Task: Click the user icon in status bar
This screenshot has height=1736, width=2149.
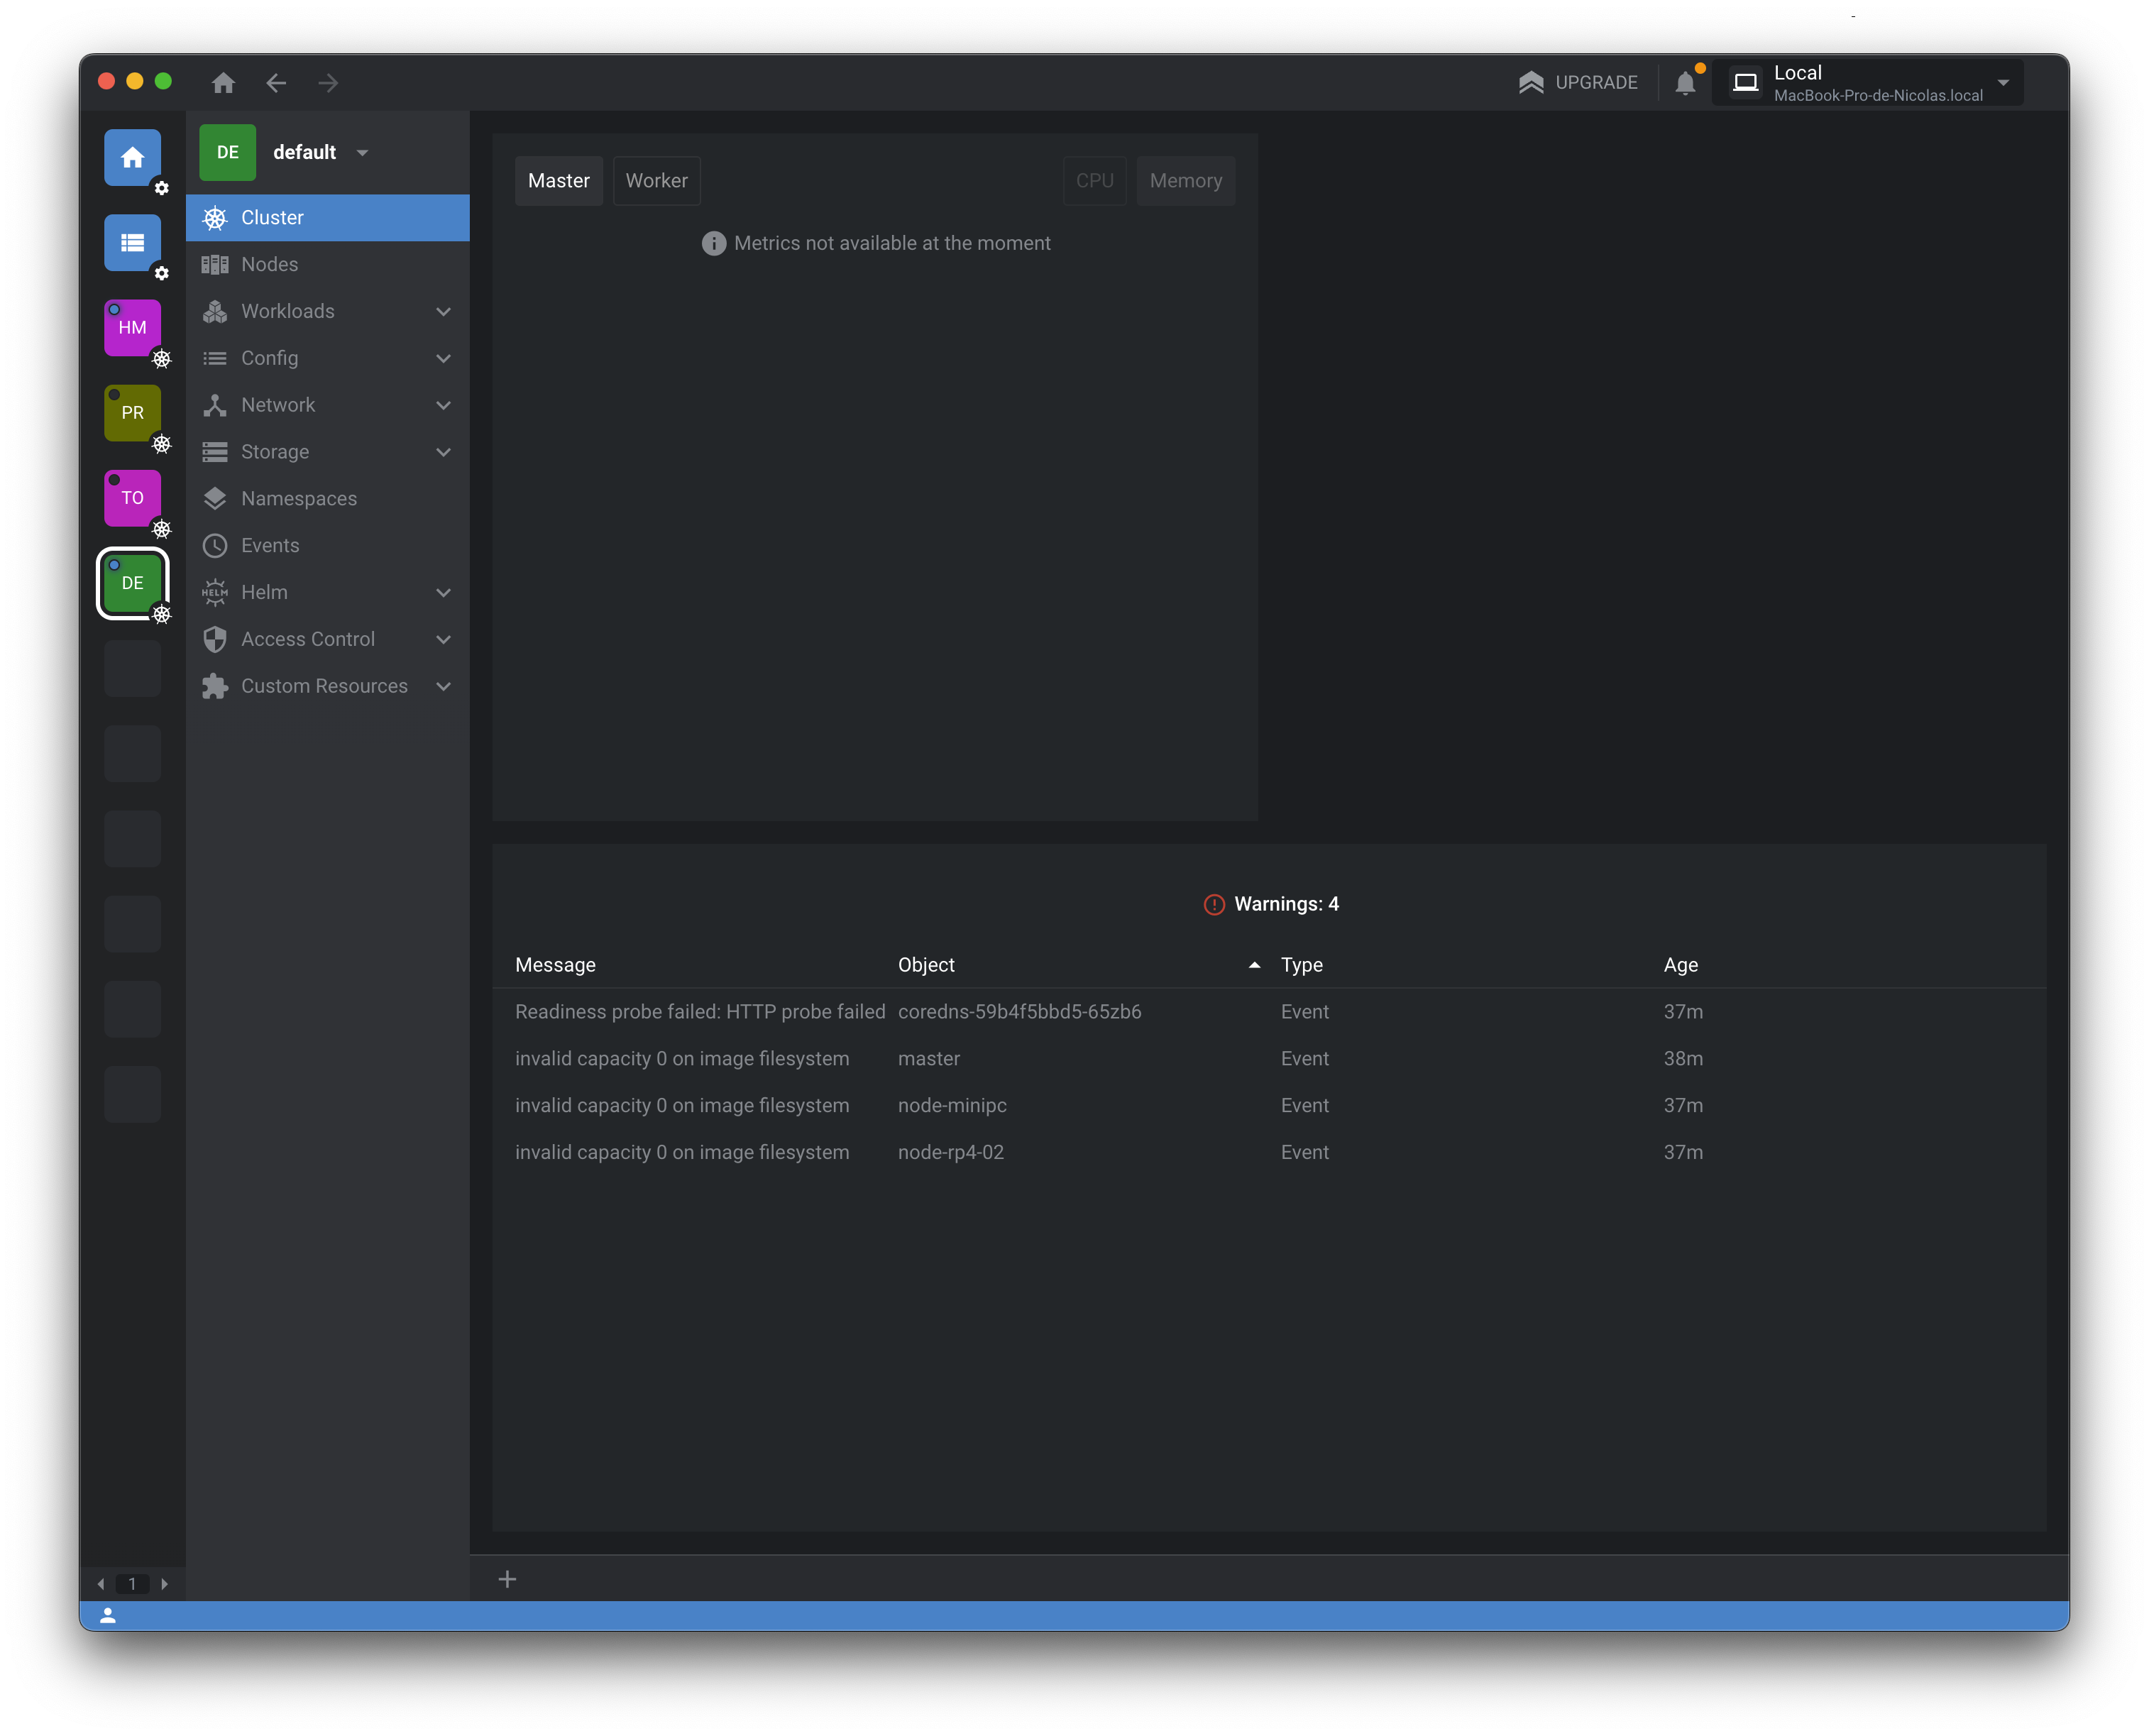Action: click(x=108, y=1615)
